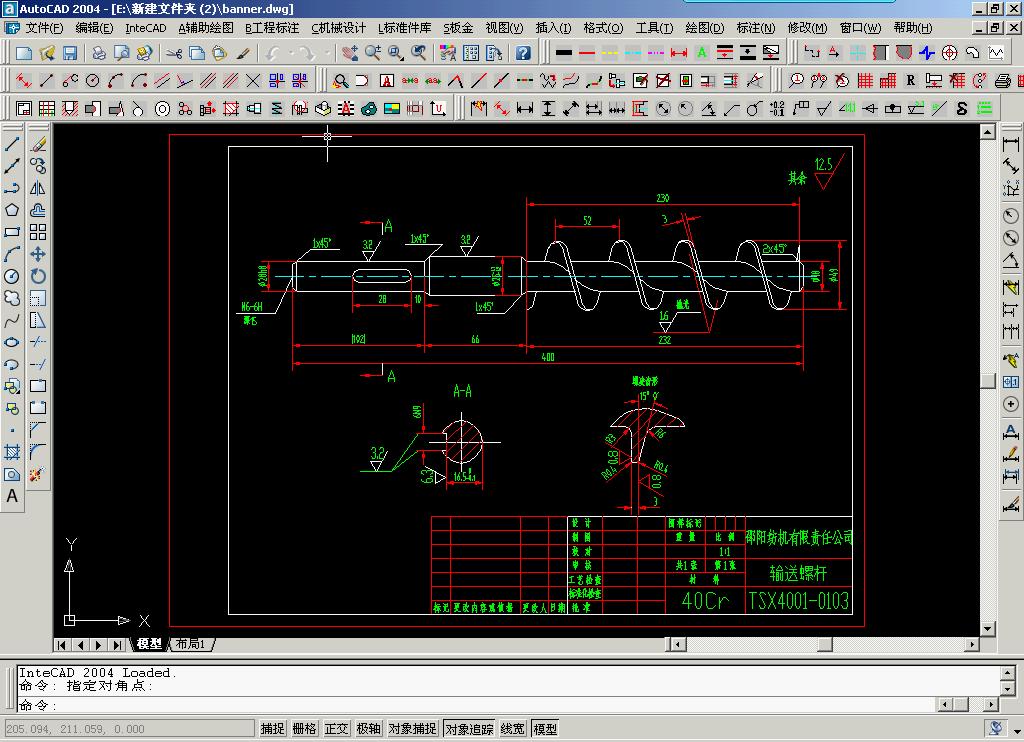
Task: Toggle 捕捉 snap mode in status bar
Action: (x=272, y=728)
